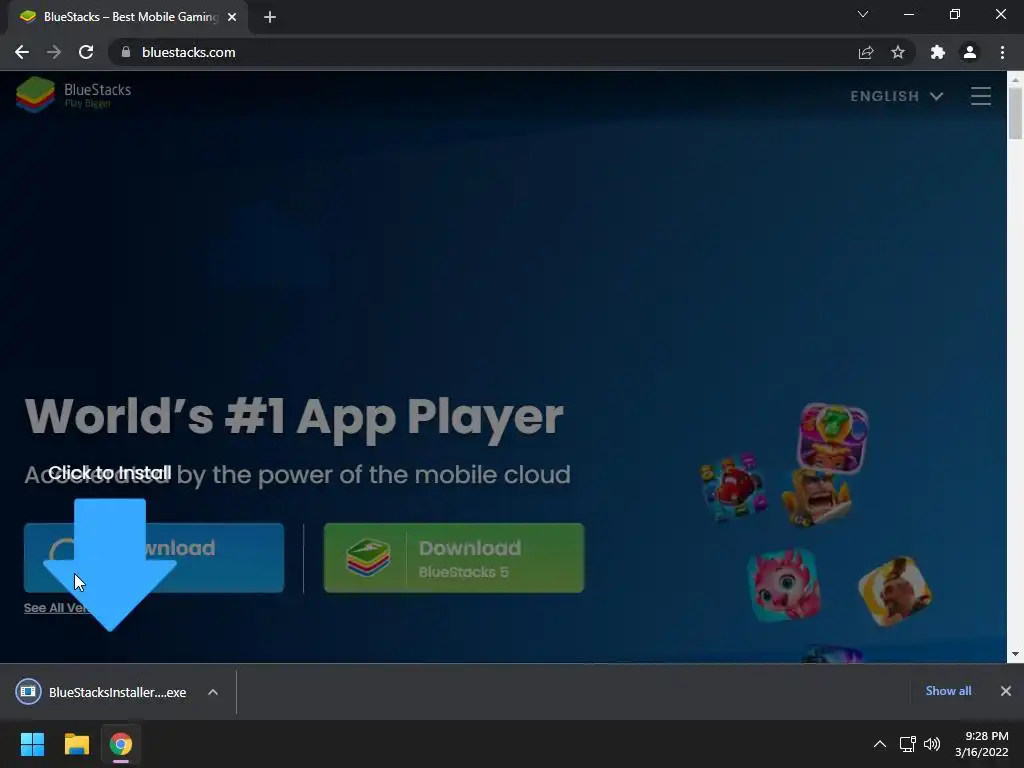Image resolution: width=1024 pixels, height=768 pixels.
Task: Open a new tab with the plus button
Action: click(270, 17)
